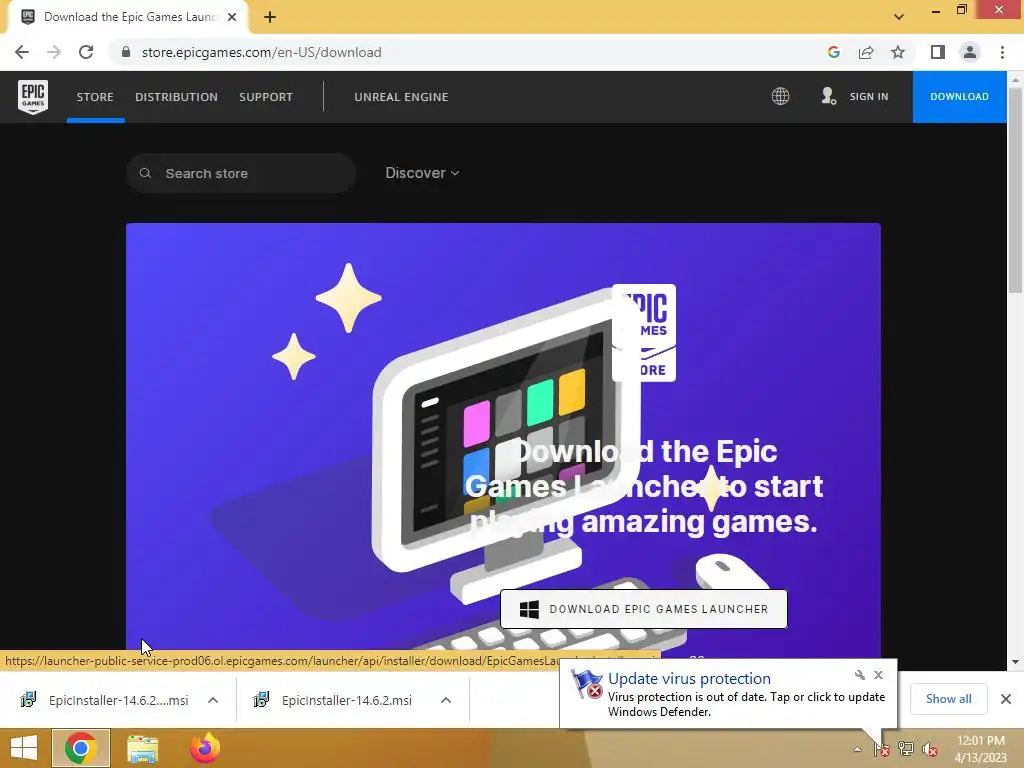1024x768 pixels.
Task: Go to UNREAL ENGINE link
Action: pos(401,97)
